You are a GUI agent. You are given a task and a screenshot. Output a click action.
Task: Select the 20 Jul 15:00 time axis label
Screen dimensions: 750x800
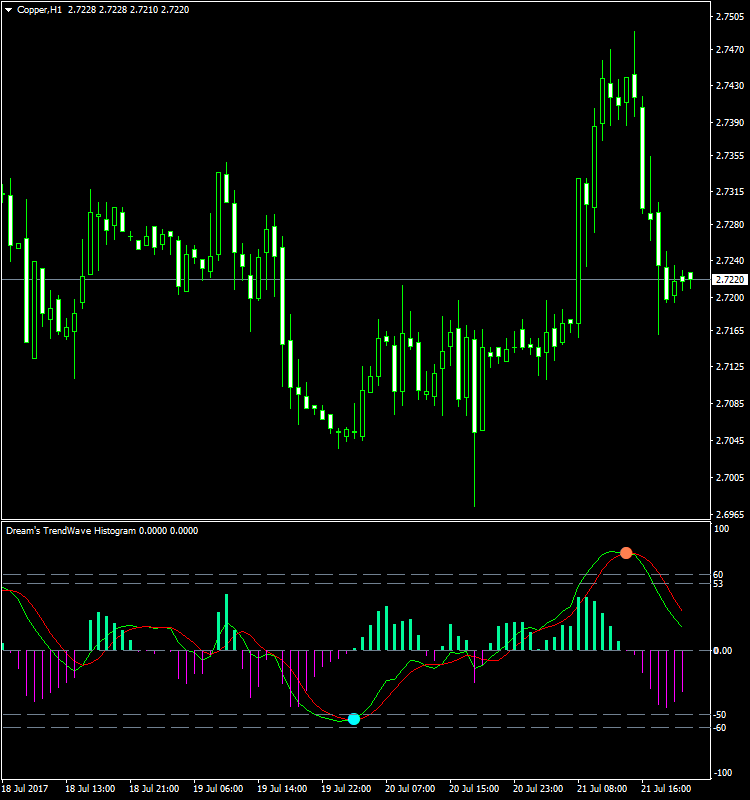pyautogui.click(x=474, y=789)
